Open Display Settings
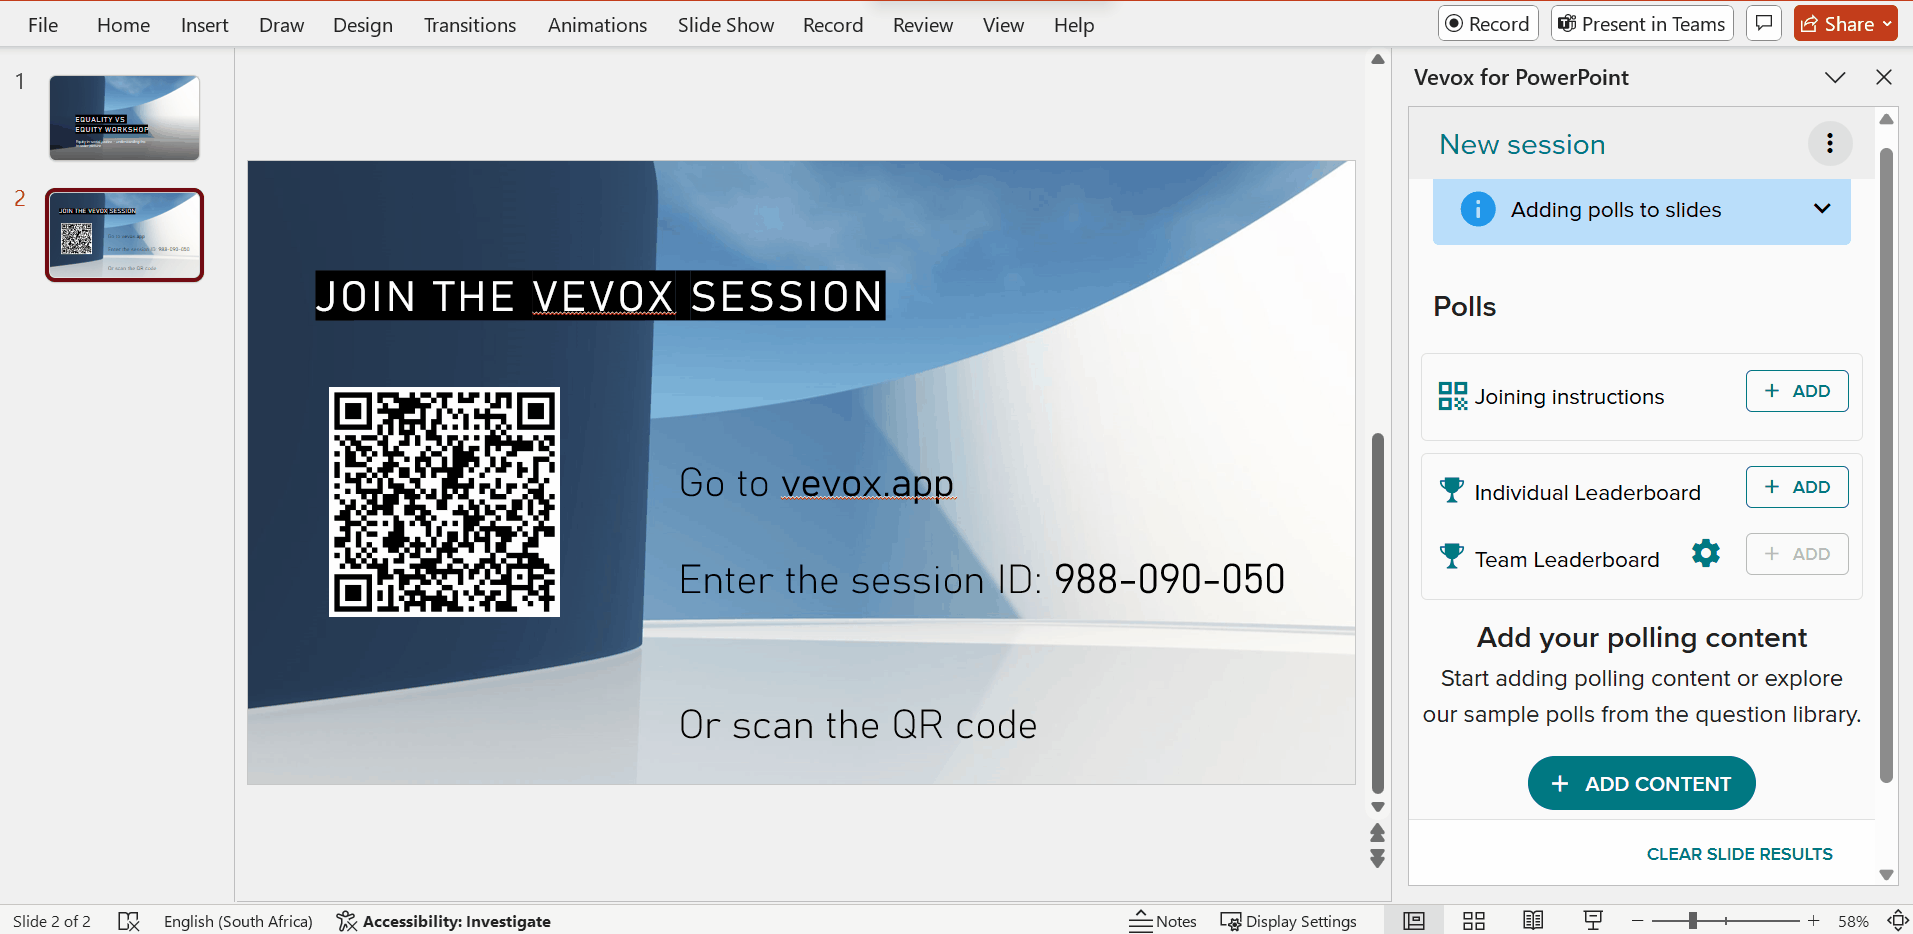The image size is (1913, 934). point(1289,921)
